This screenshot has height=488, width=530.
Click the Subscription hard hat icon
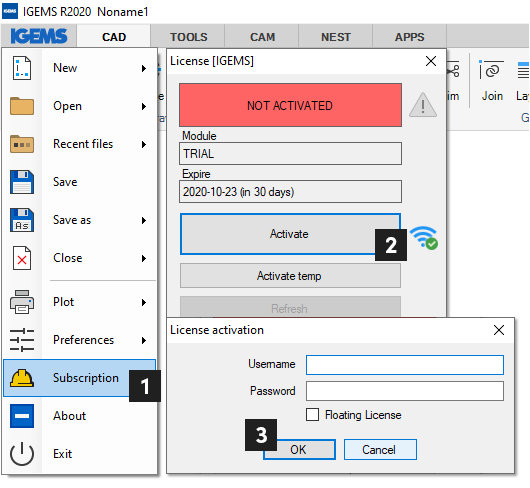pos(22,378)
